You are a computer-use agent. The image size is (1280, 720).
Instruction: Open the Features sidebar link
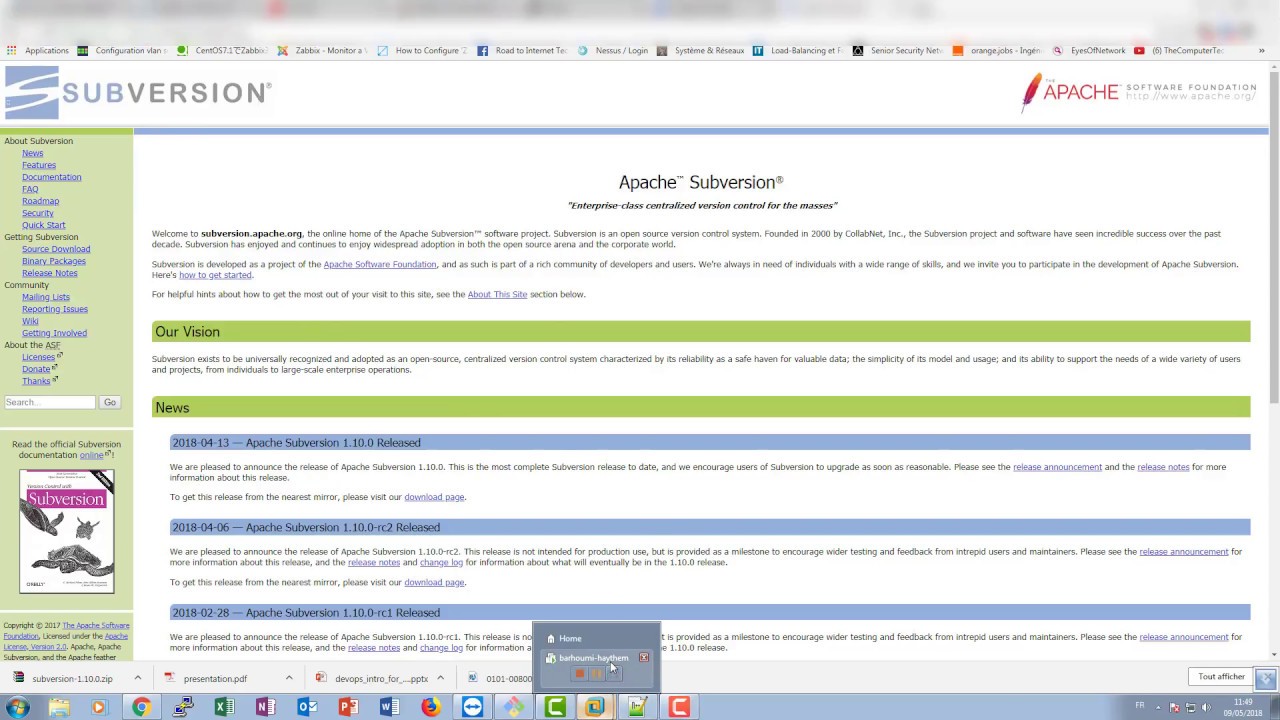pos(39,165)
